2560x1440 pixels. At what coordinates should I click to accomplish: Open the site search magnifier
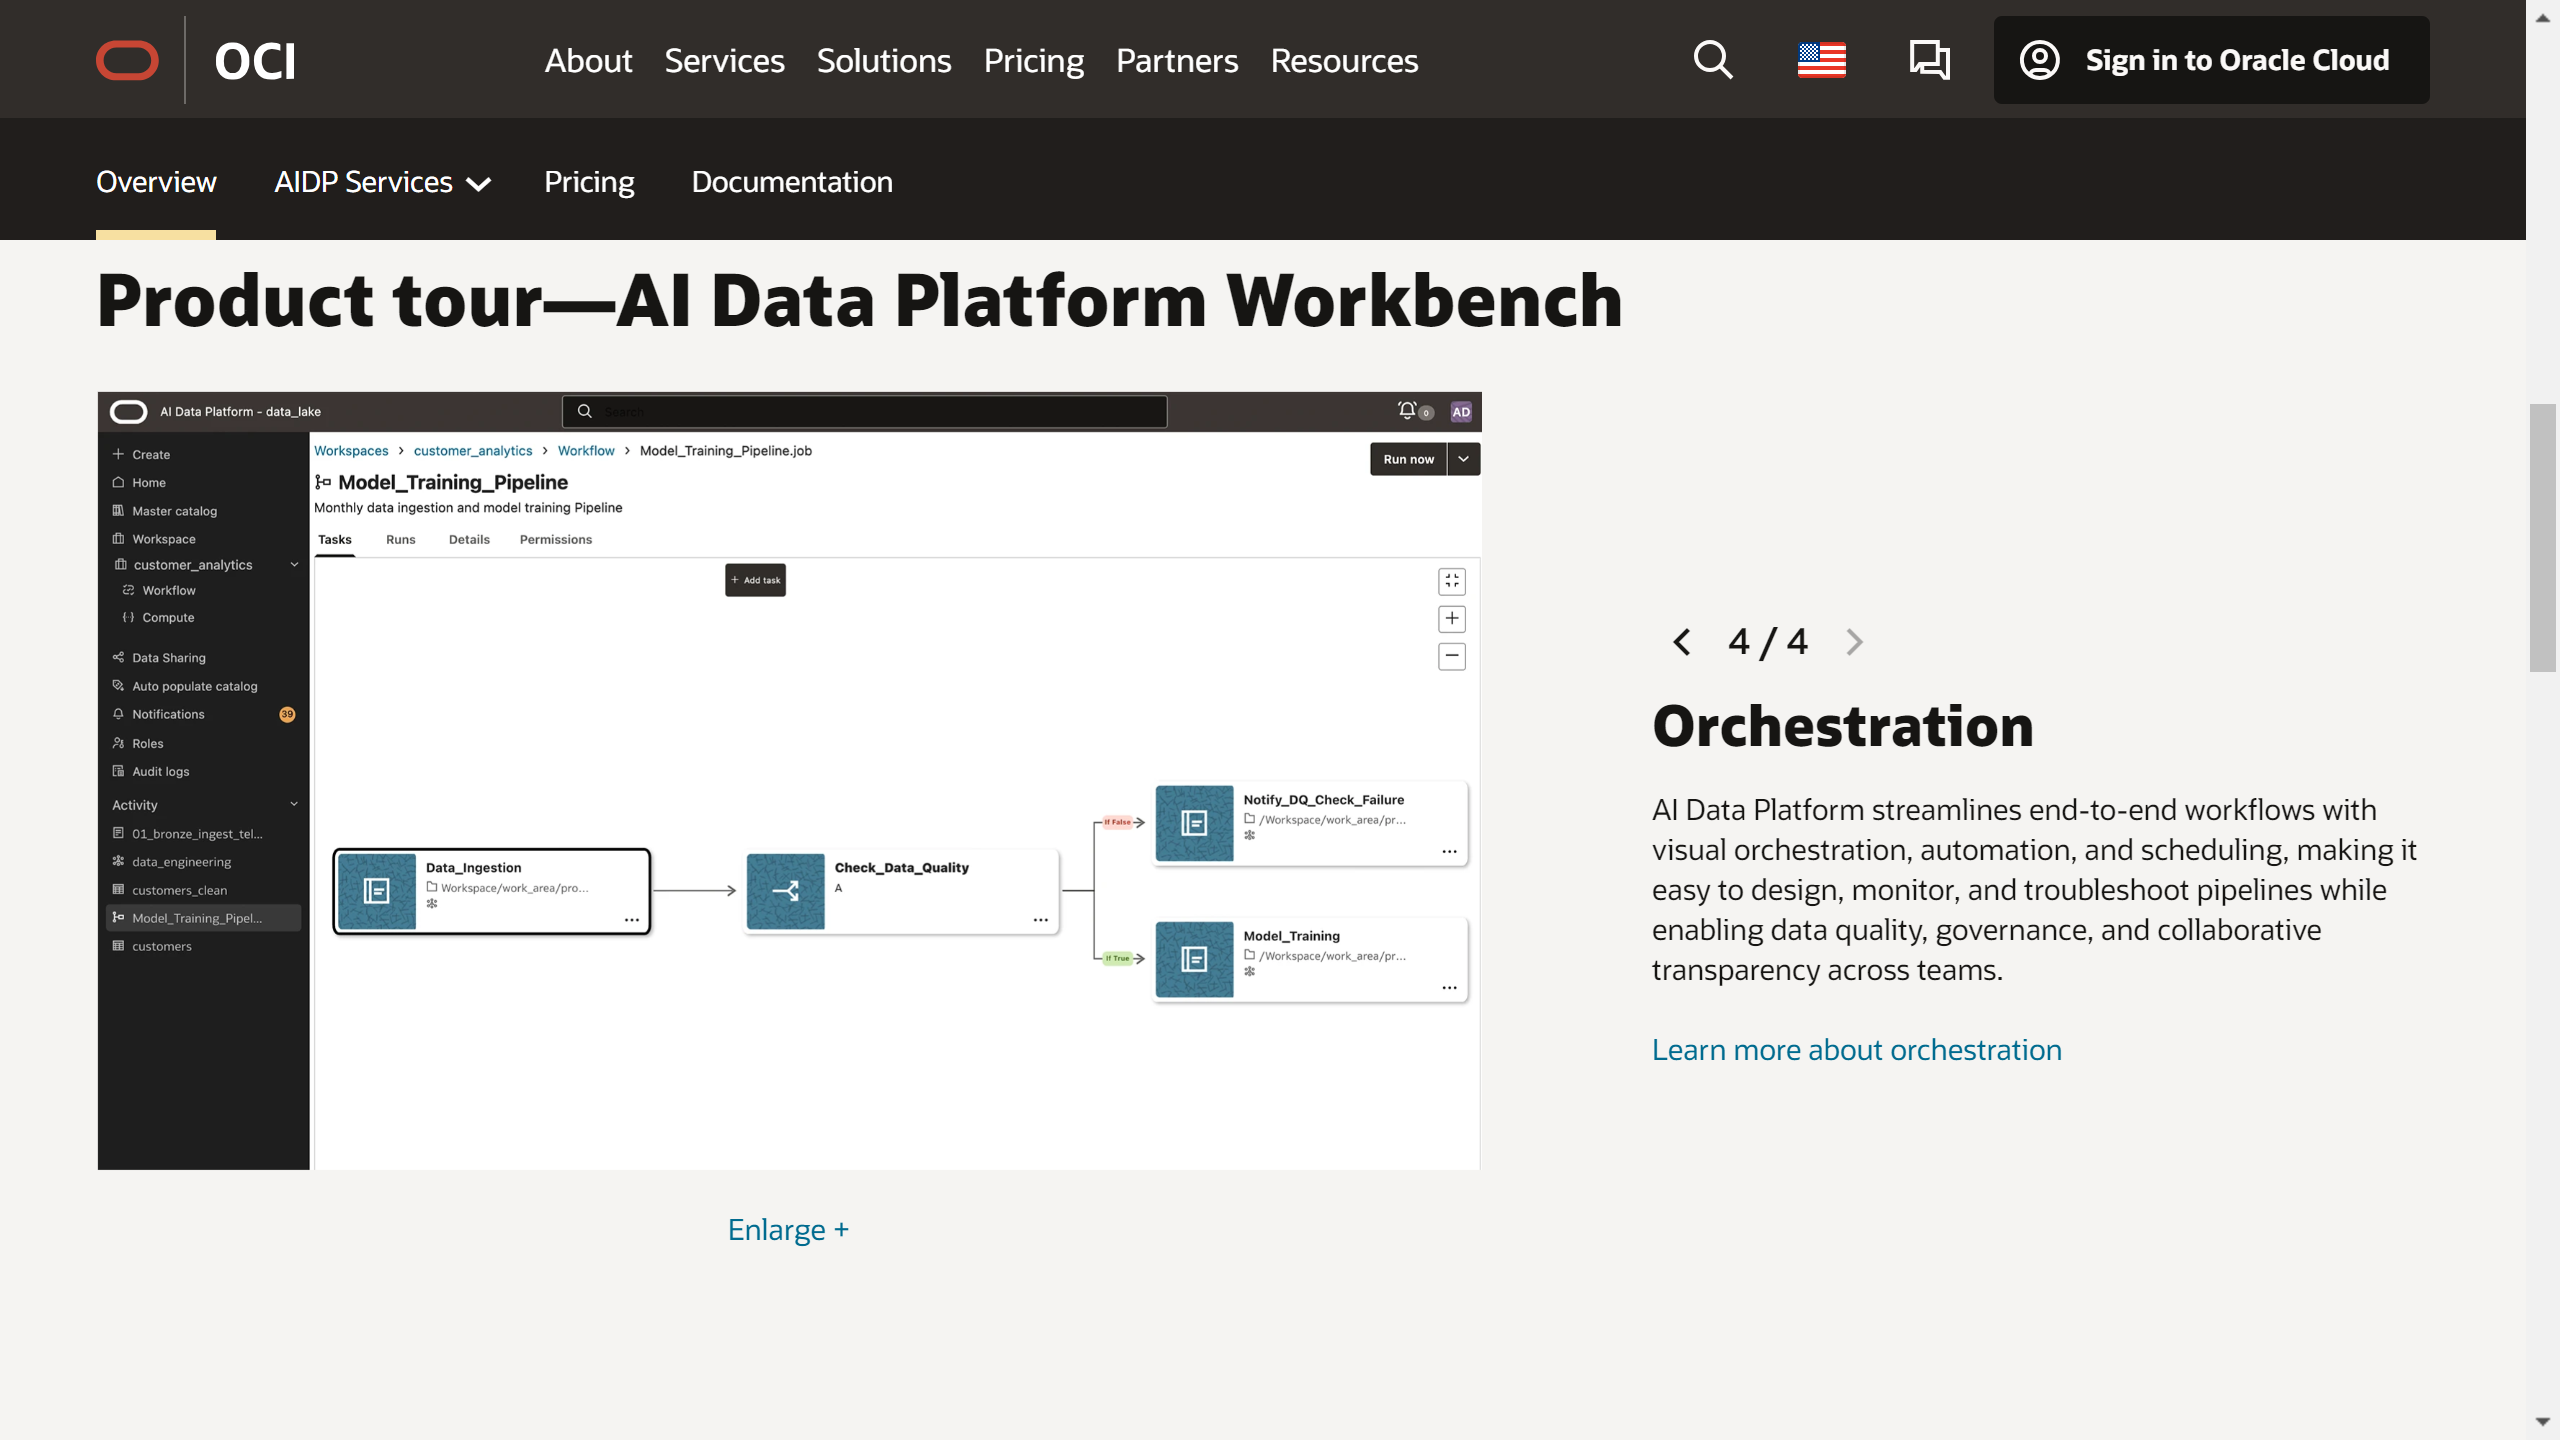click(x=1713, y=60)
